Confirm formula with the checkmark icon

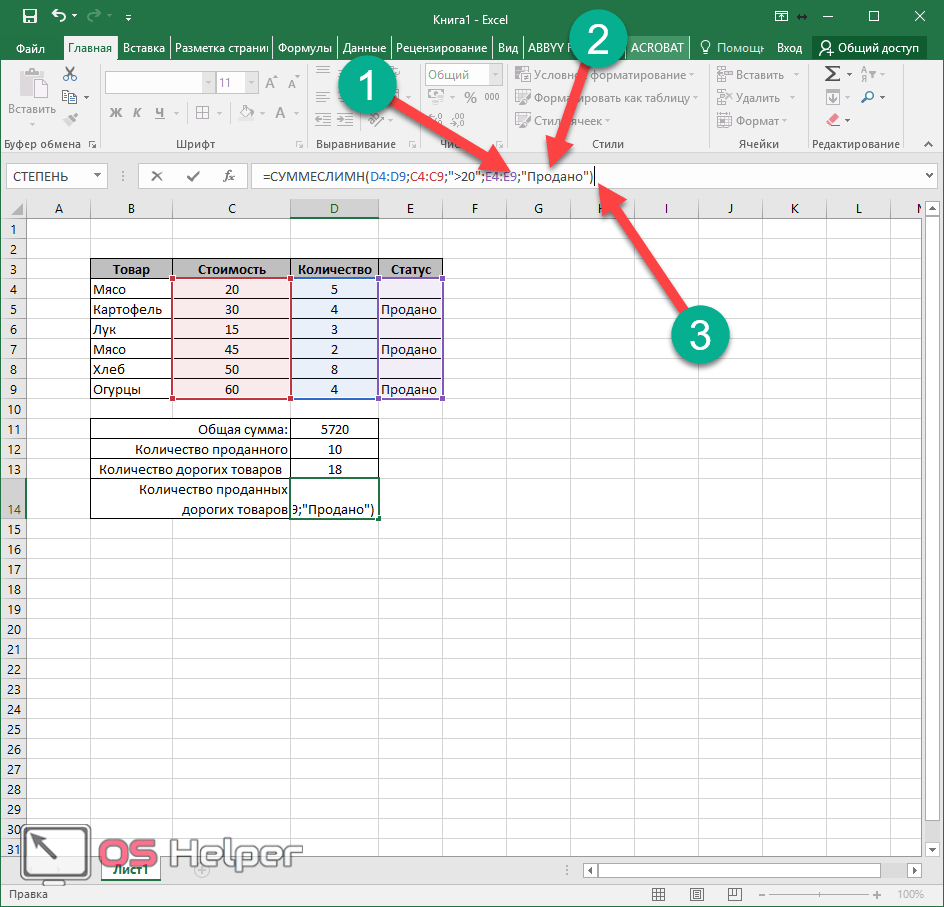pos(193,176)
